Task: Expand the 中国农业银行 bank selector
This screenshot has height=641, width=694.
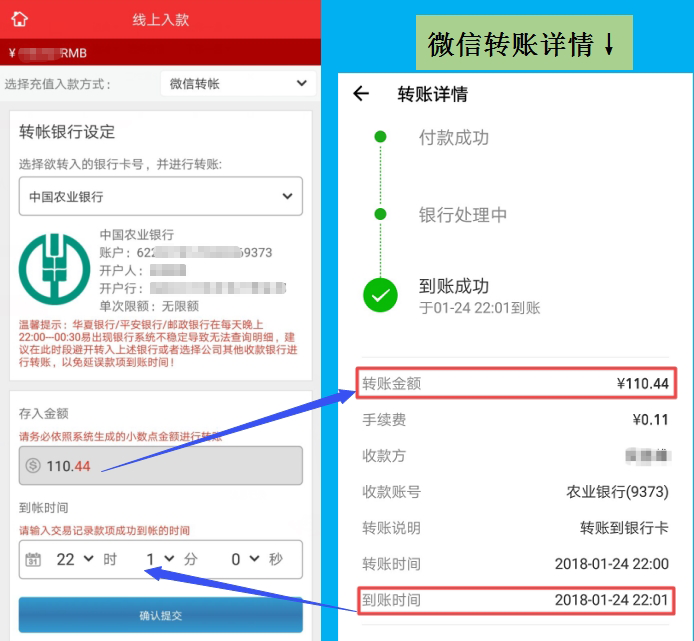Action: (160, 197)
